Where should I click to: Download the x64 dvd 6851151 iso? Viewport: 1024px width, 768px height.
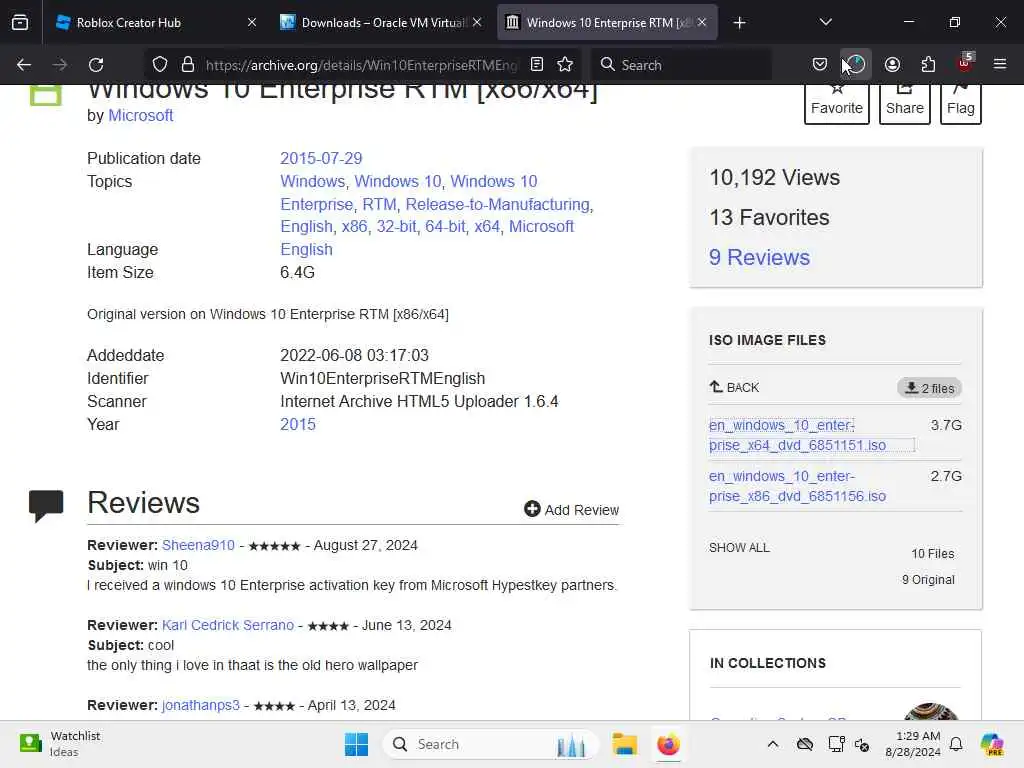click(x=797, y=435)
